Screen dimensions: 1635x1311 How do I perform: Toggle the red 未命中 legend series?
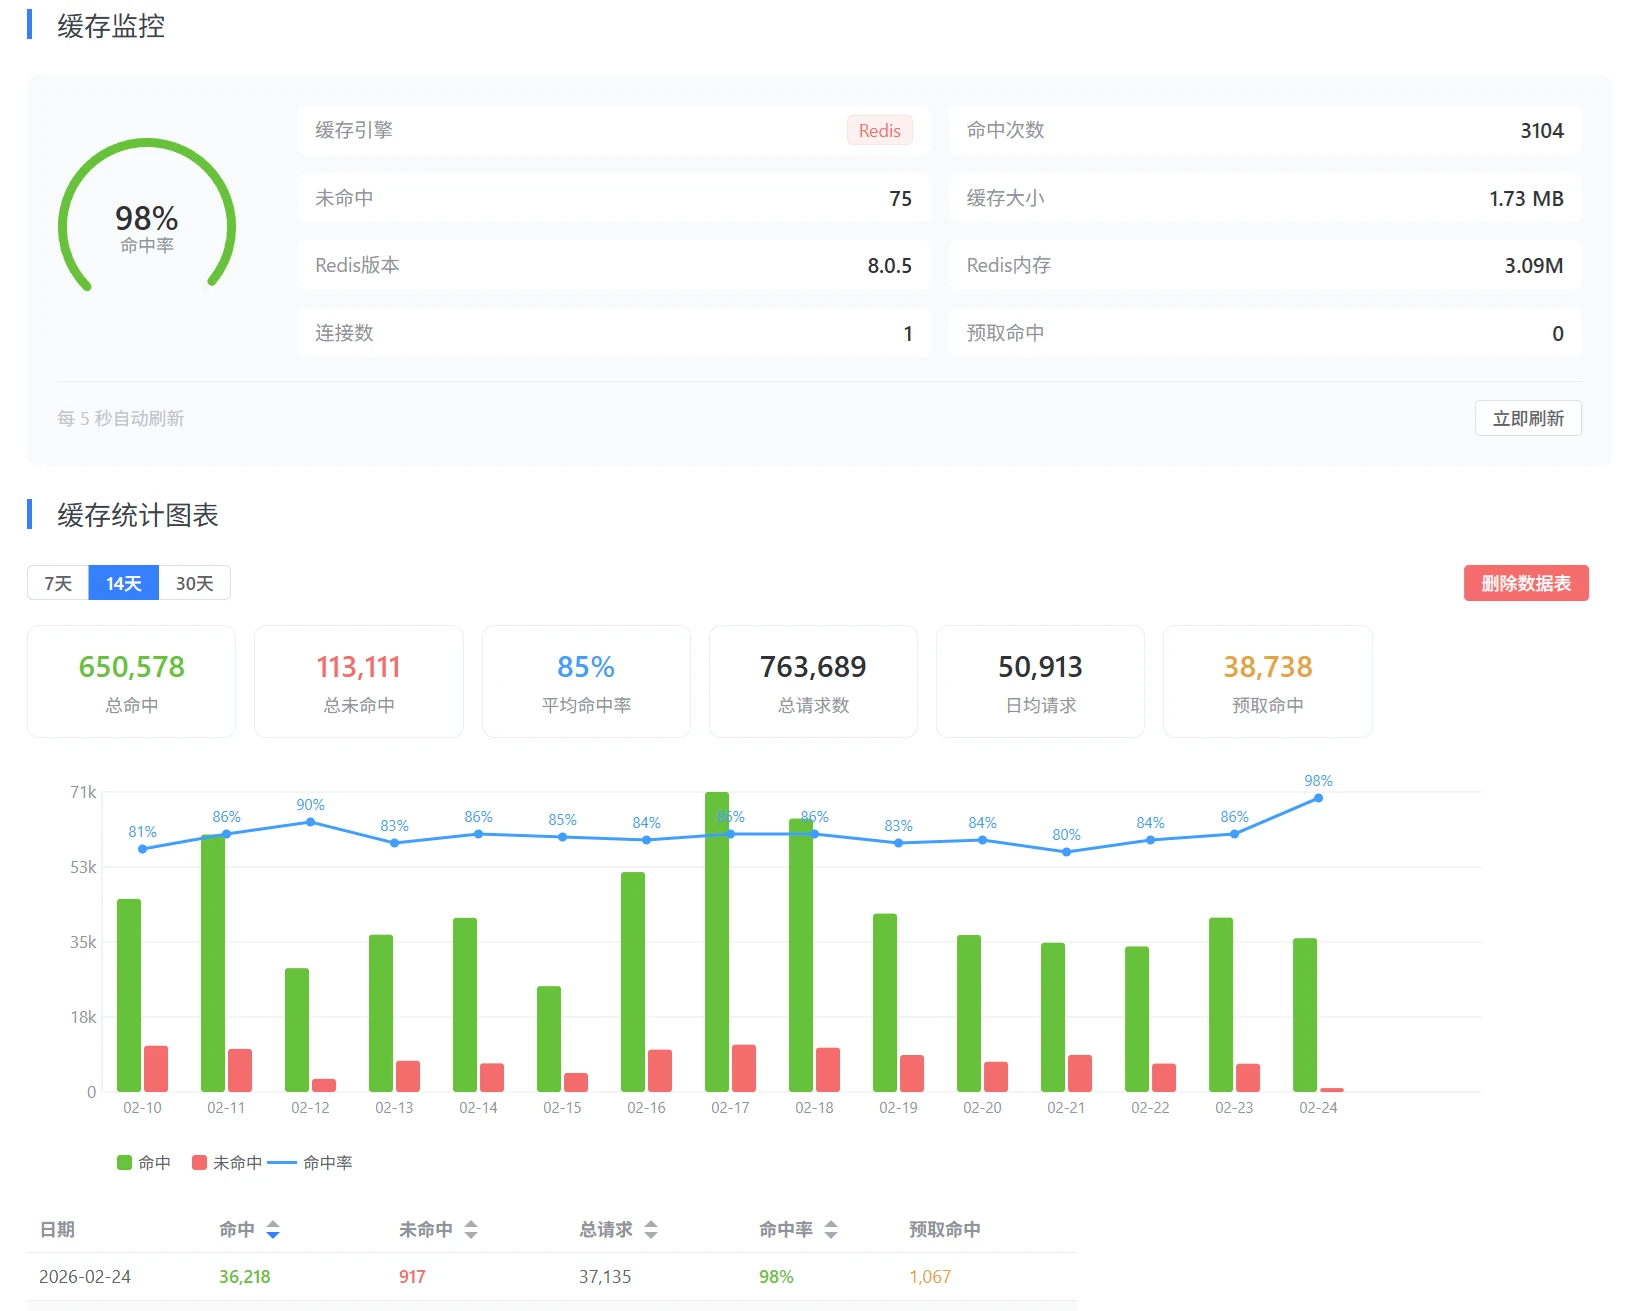coord(227,1162)
